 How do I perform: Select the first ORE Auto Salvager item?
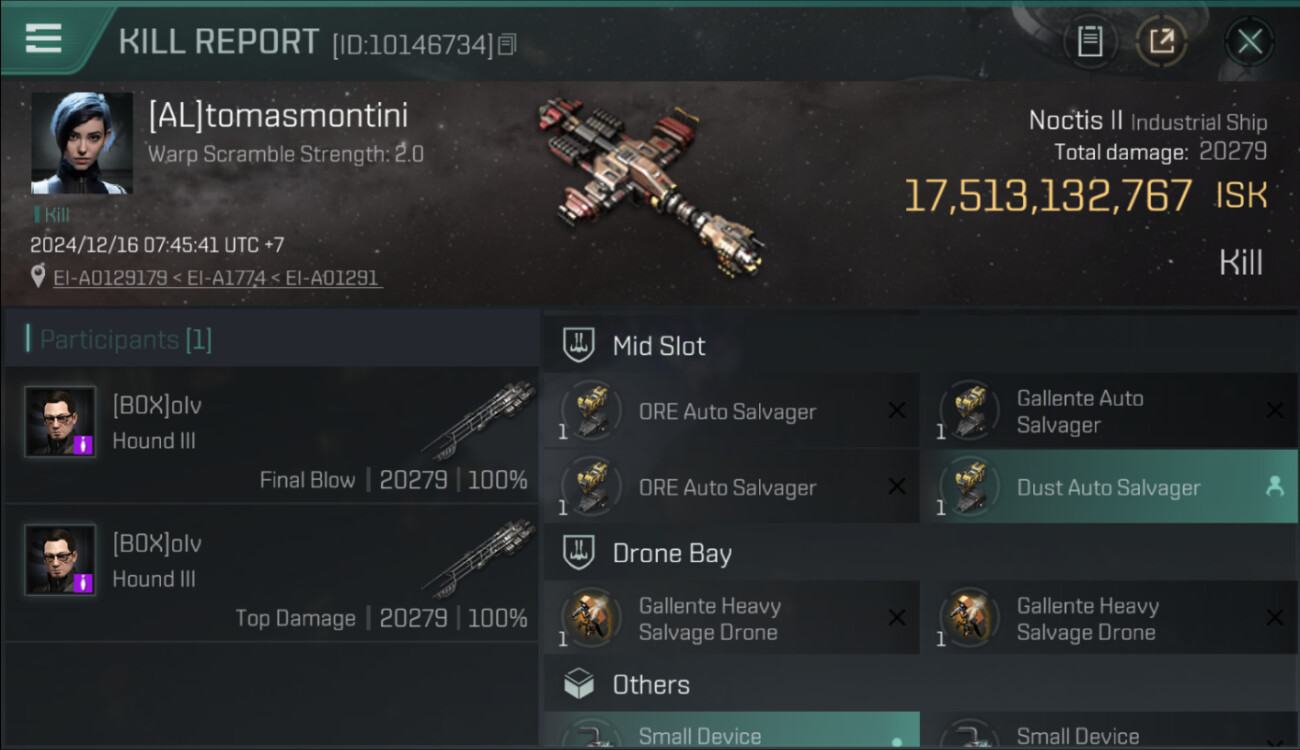click(730, 412)
